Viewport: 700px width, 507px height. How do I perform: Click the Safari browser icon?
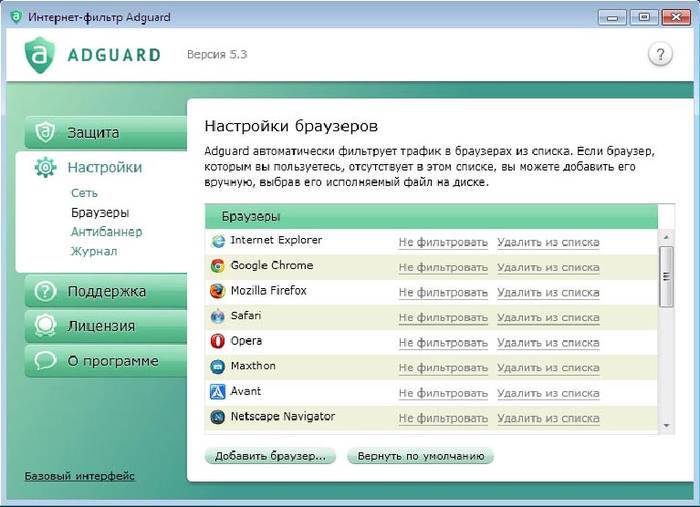217,316
